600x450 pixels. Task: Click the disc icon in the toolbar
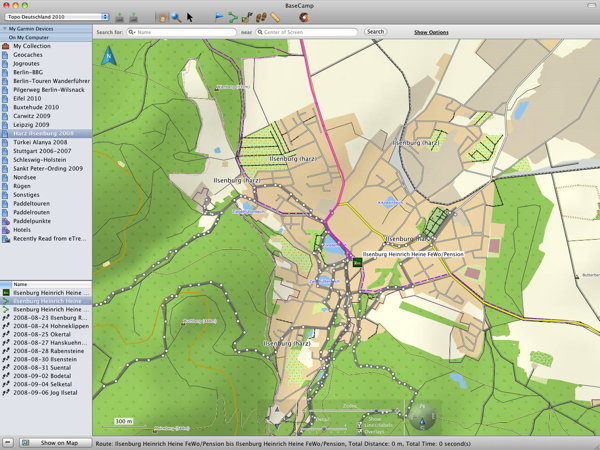coord(304,17)
